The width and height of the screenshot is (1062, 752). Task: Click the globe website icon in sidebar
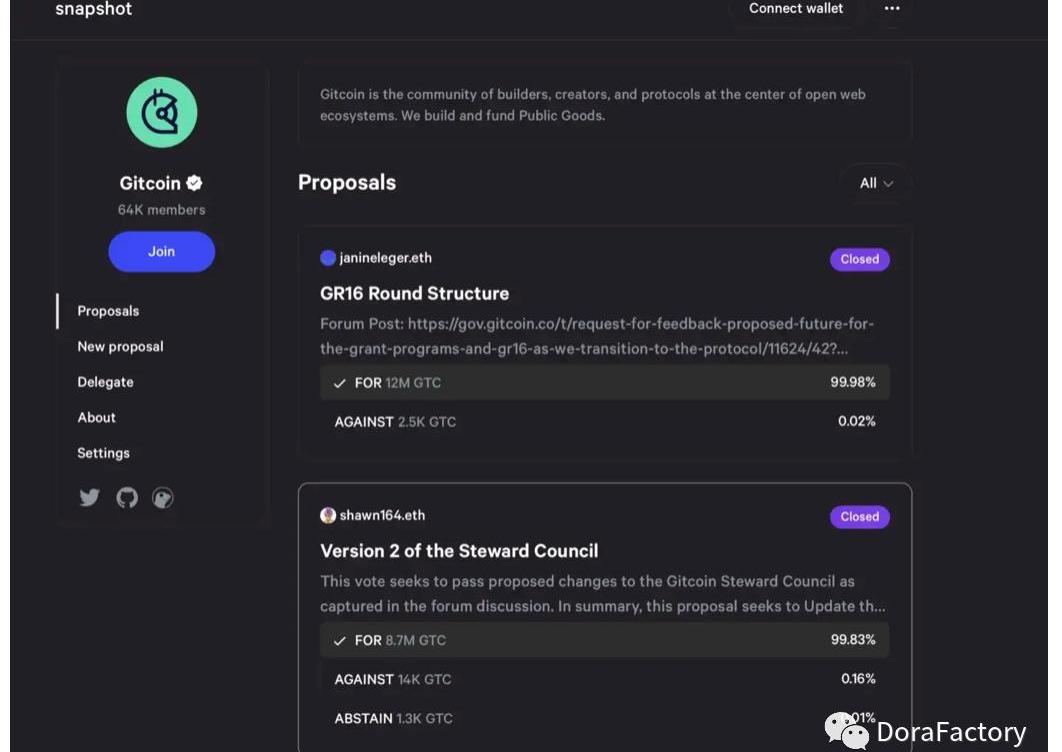pos(163,497)
